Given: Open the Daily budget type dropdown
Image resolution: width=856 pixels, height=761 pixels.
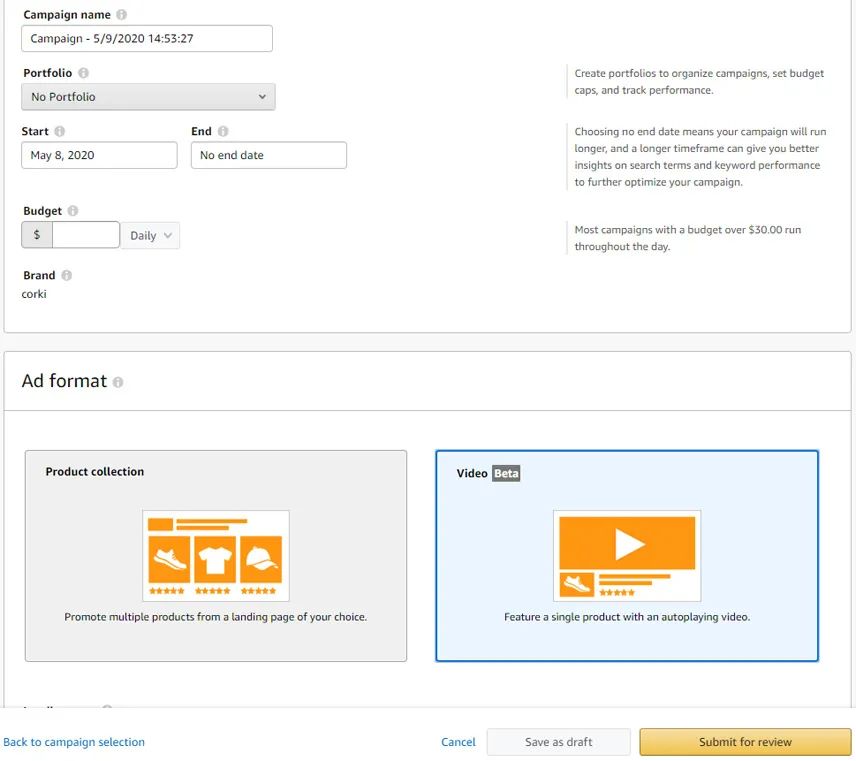Looking at the screenshot, I should [151, 236].
